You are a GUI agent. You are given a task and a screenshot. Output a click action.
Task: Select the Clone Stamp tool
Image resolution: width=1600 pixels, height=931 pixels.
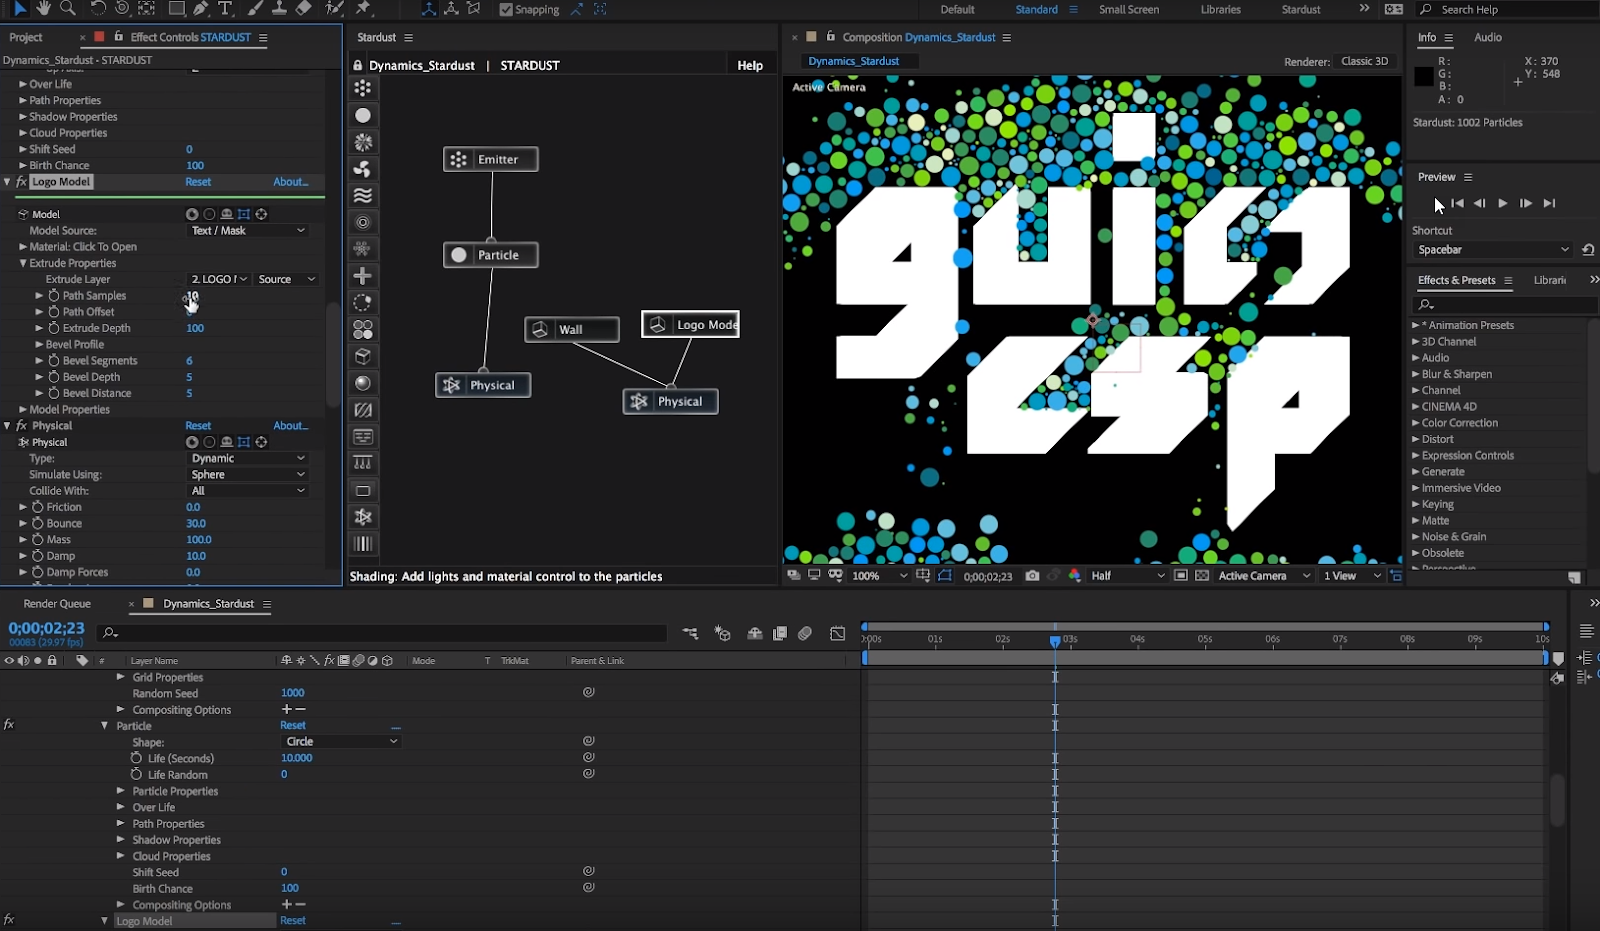(279, 9)
